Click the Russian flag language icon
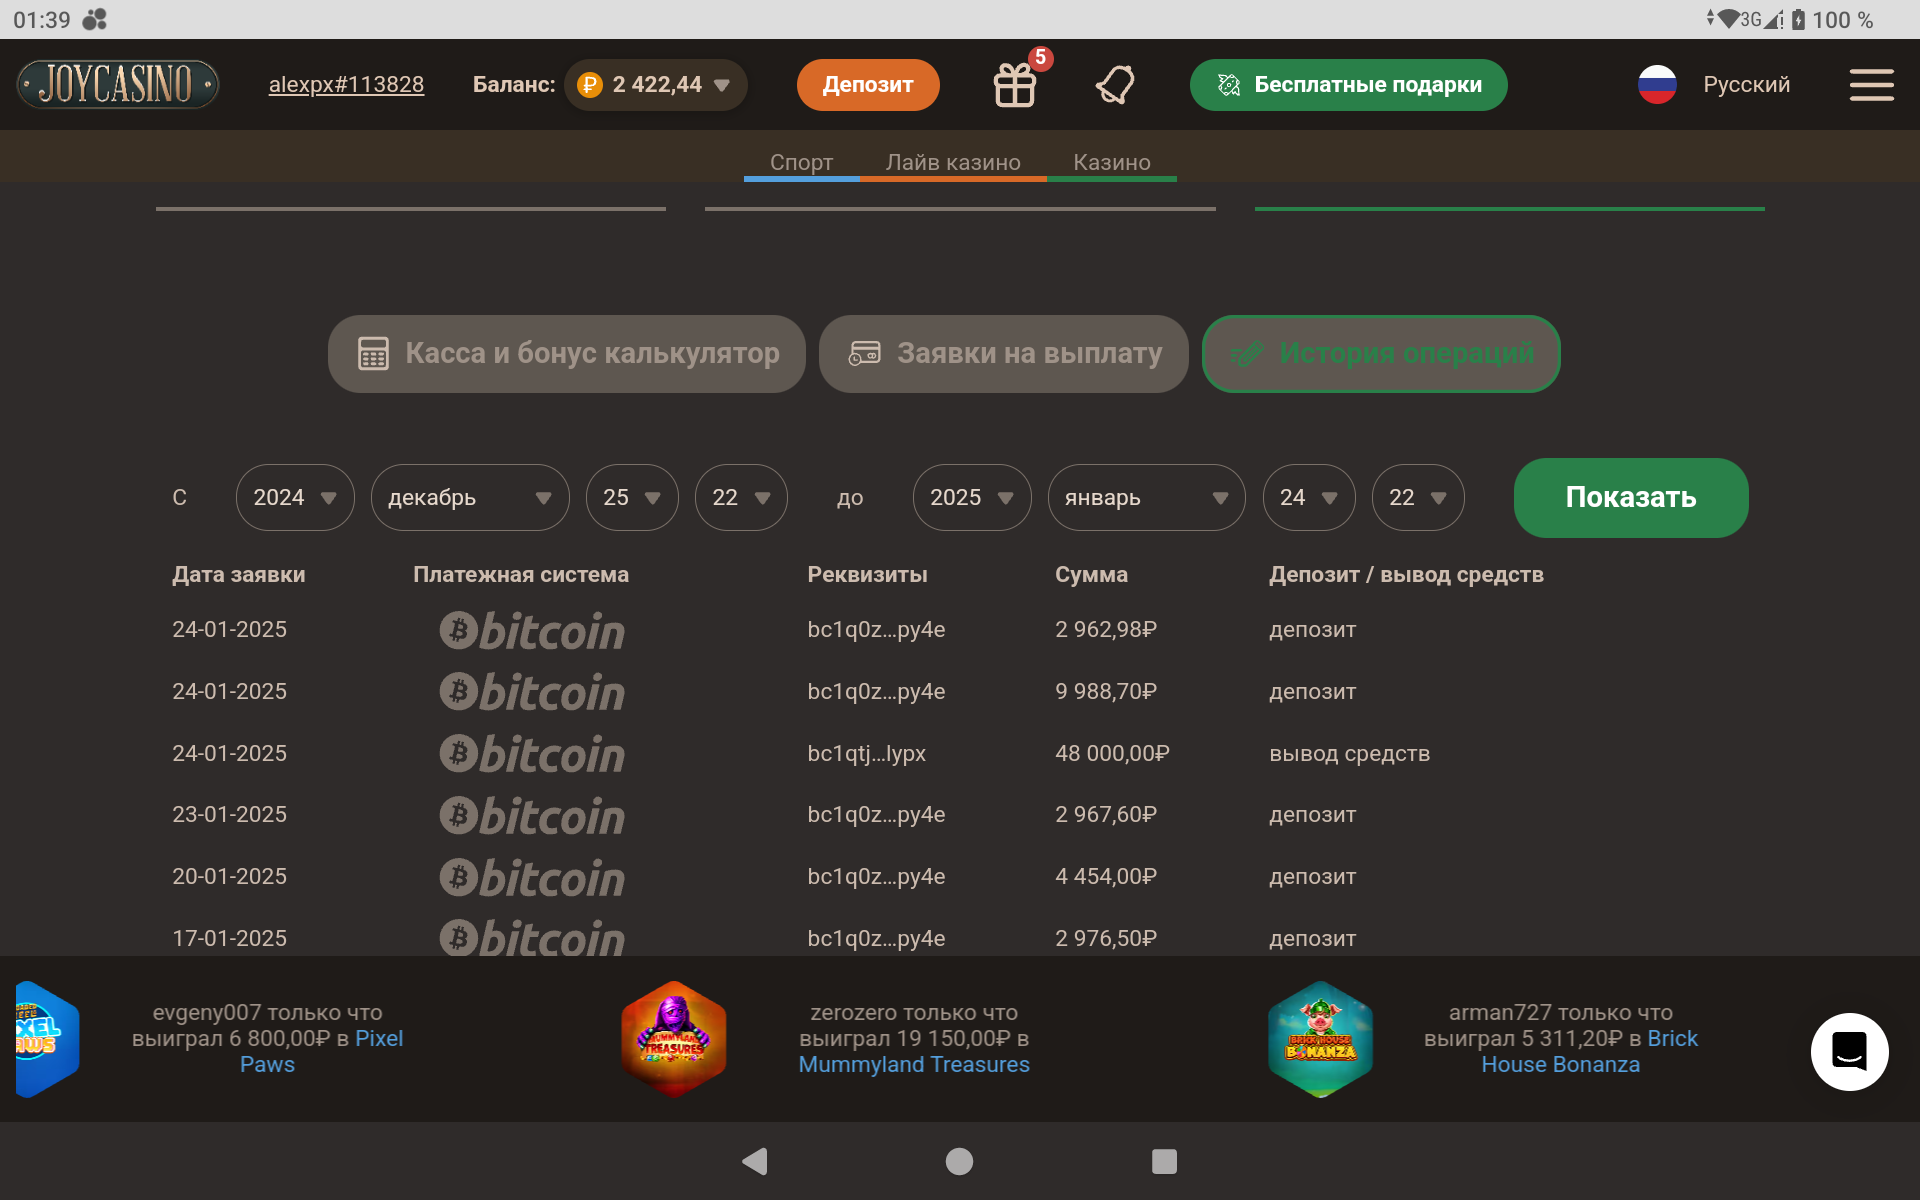 click(1657, 85)
